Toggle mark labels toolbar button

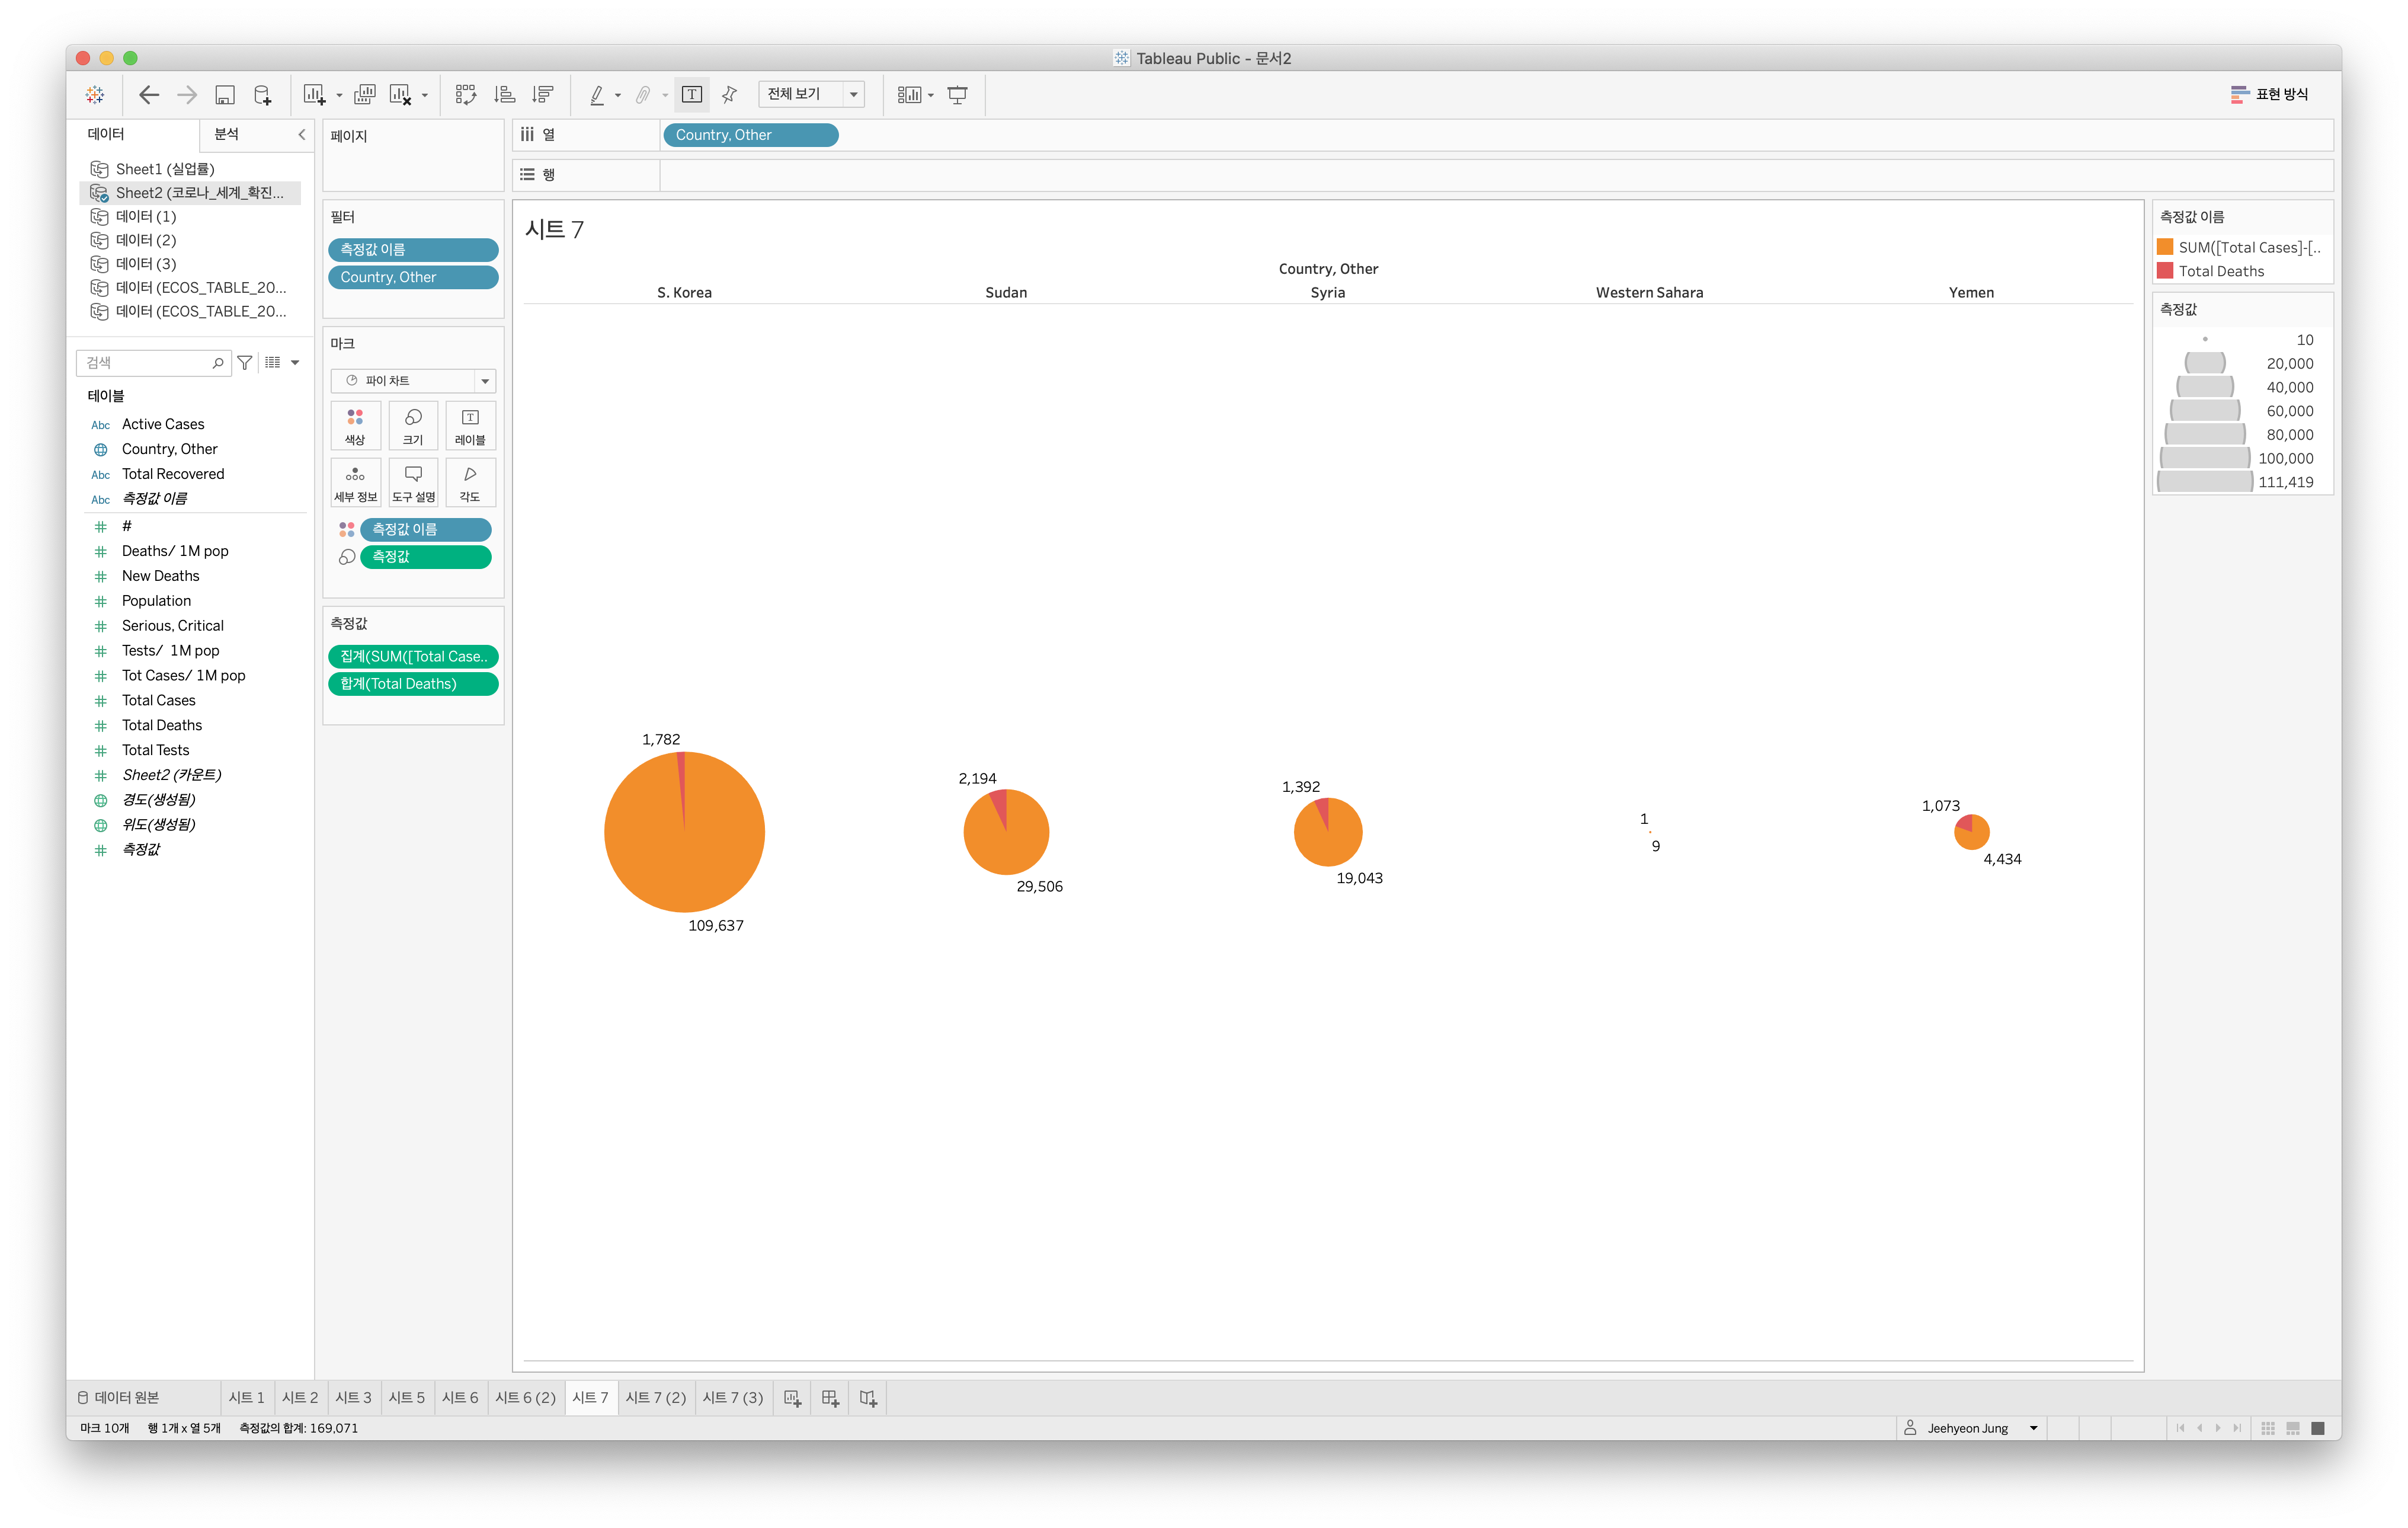pos(692,95)
